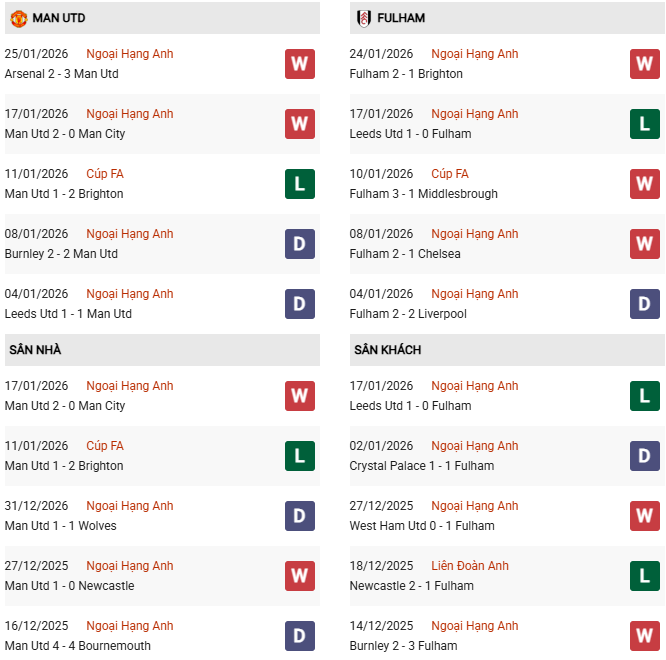Click the W badge for West Ham 0 - 1 Fulham
Screen dimensions: 666x660
645,516
